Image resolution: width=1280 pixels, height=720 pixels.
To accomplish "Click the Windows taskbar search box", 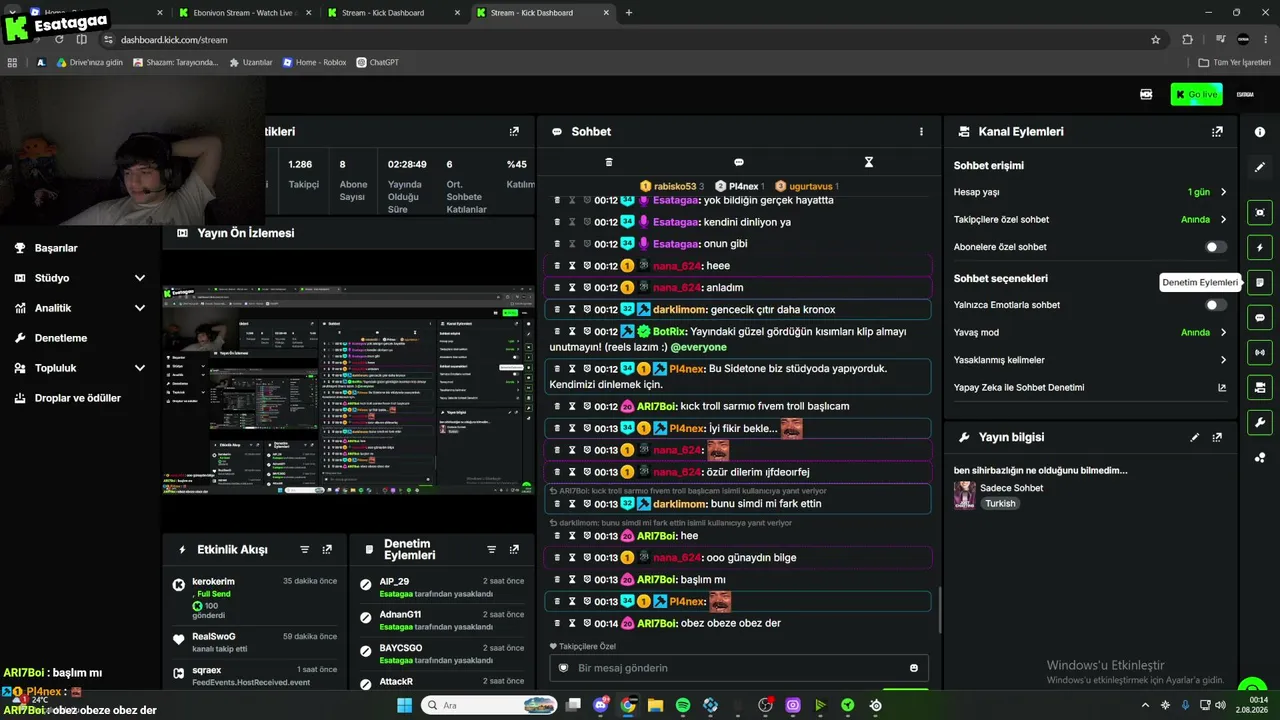I will 490,705.
